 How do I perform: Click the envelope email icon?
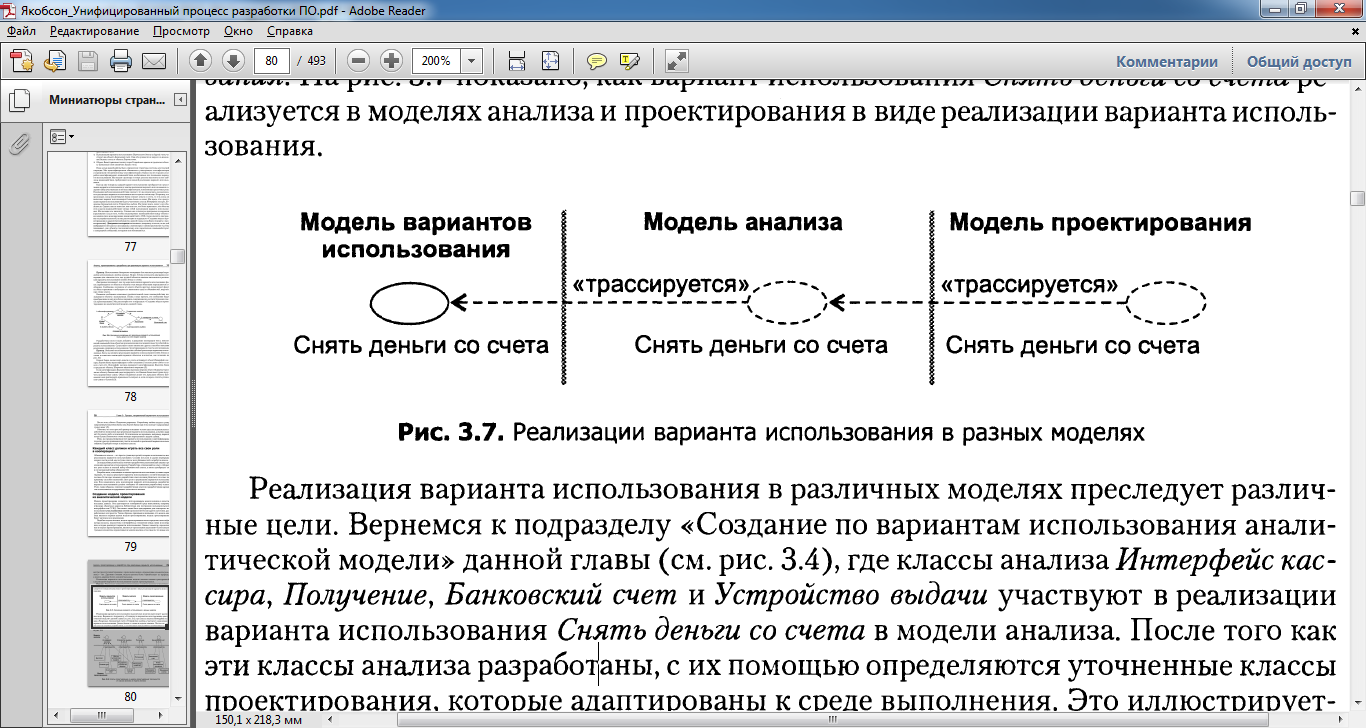tap(154, 60)
